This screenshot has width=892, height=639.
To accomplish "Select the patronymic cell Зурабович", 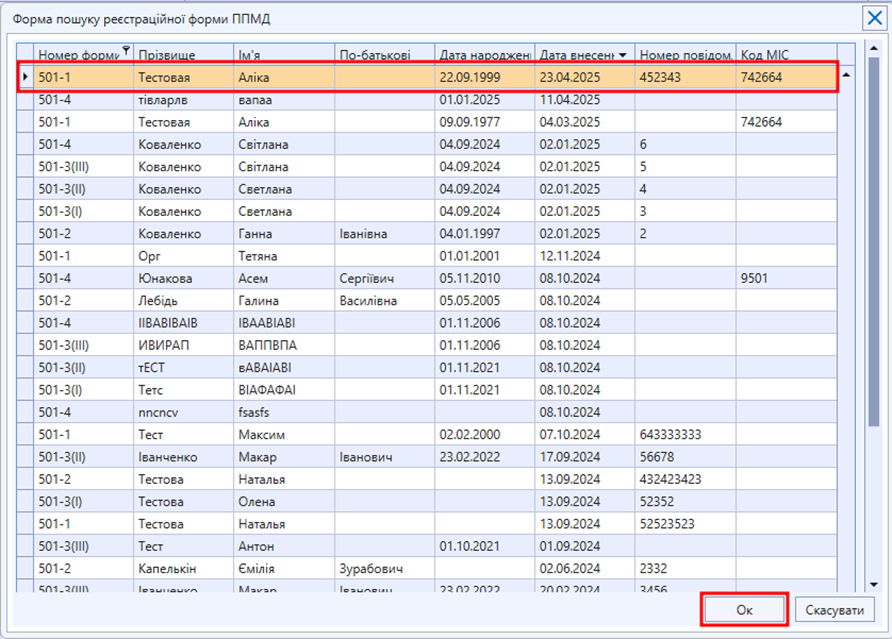I will (x=385, y=568).
